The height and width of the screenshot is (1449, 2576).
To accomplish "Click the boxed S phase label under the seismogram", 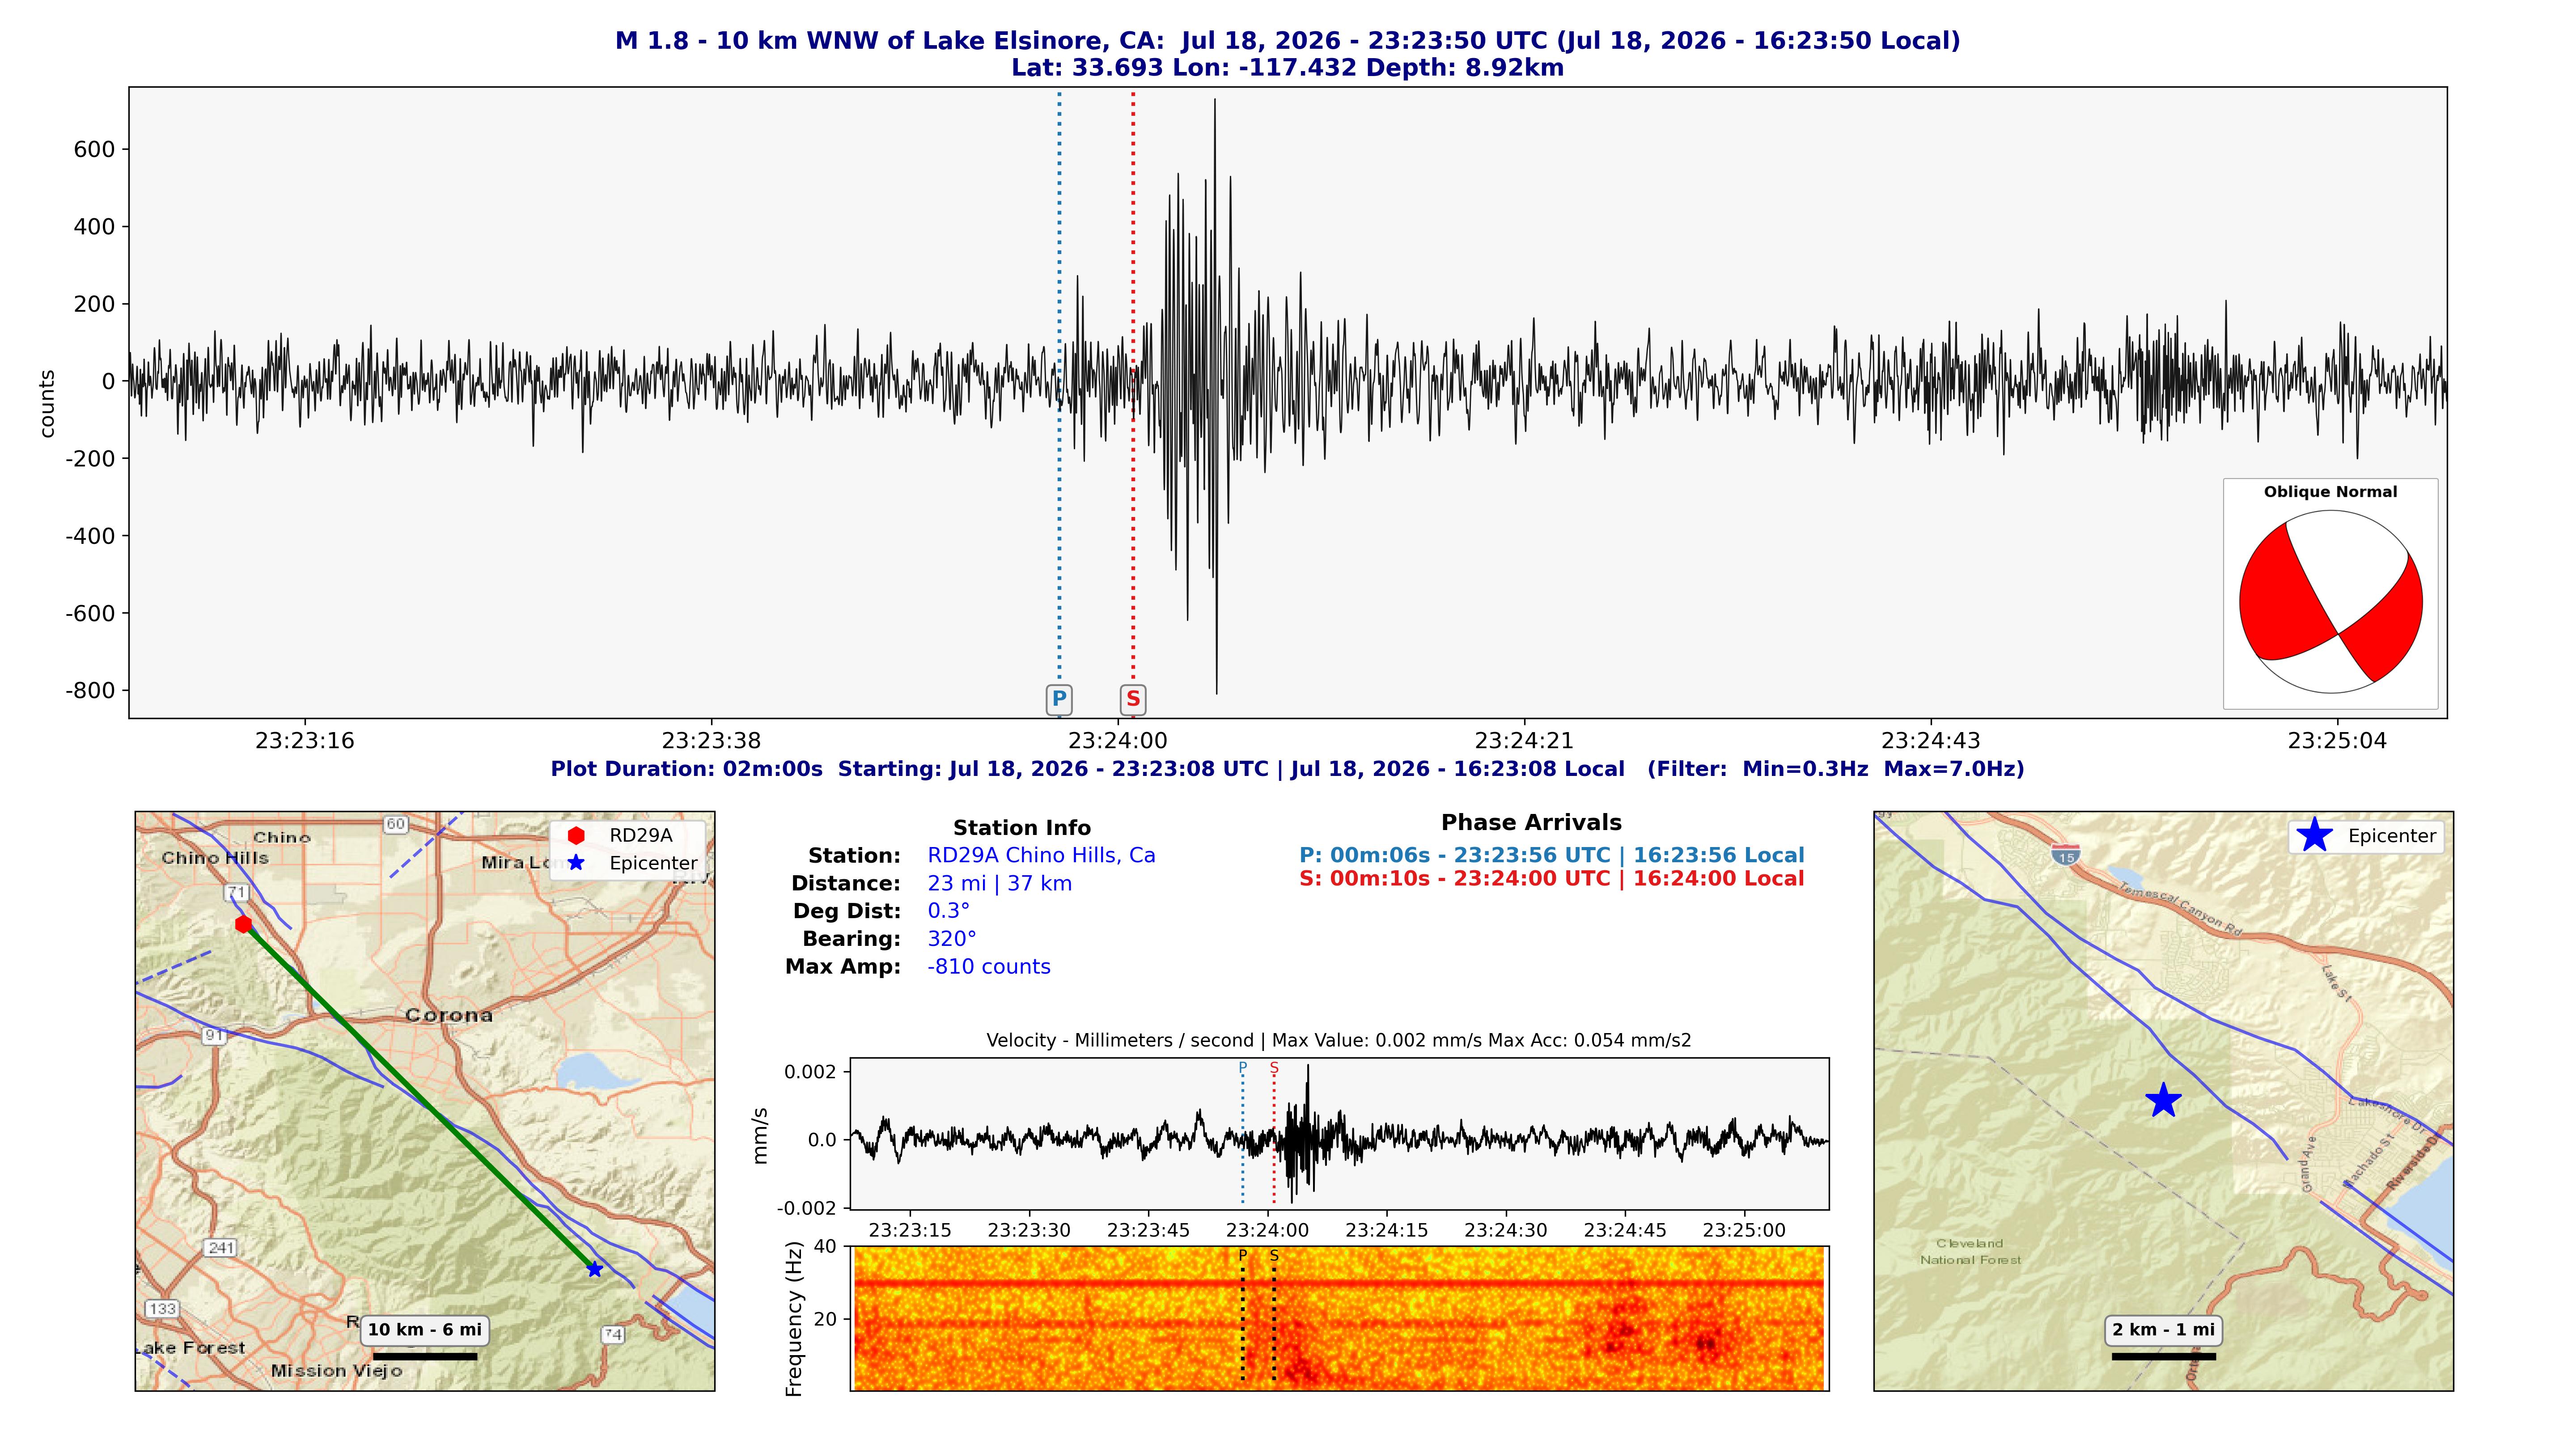I will (1133, 699).
